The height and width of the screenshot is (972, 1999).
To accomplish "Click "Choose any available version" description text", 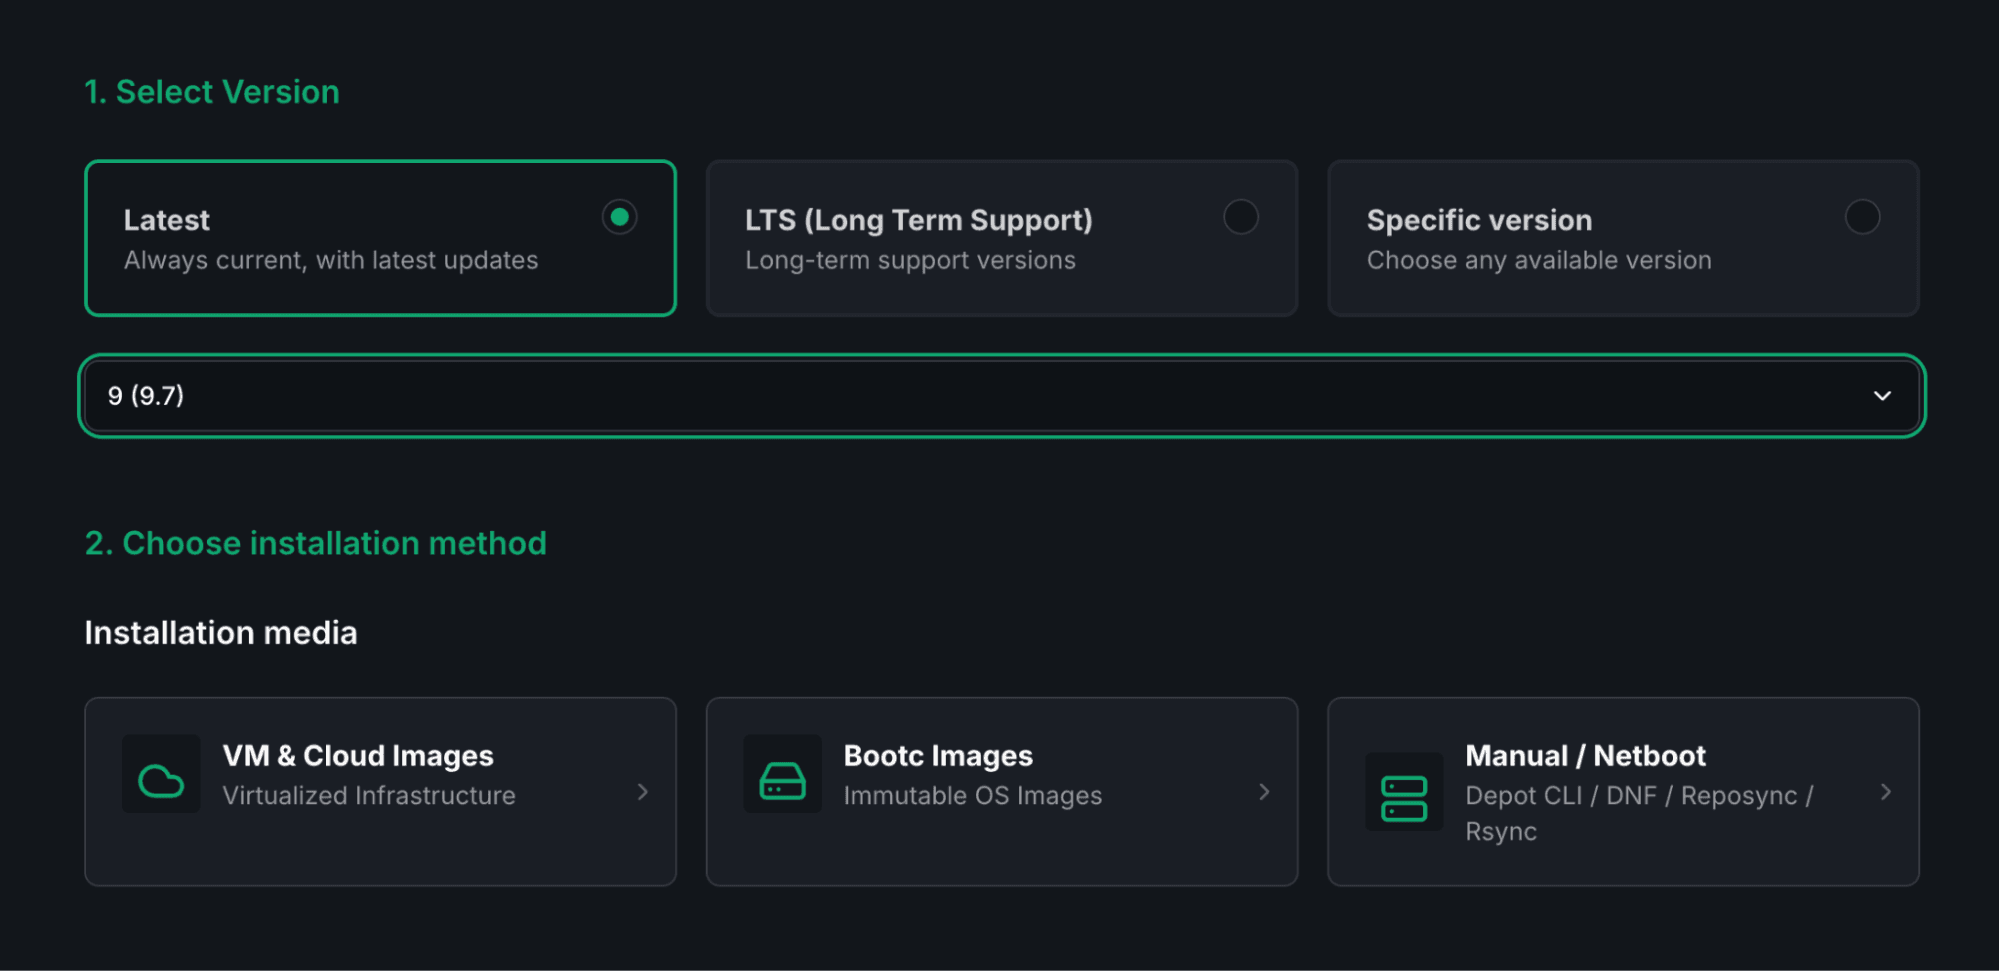I will pos(1538,261).
